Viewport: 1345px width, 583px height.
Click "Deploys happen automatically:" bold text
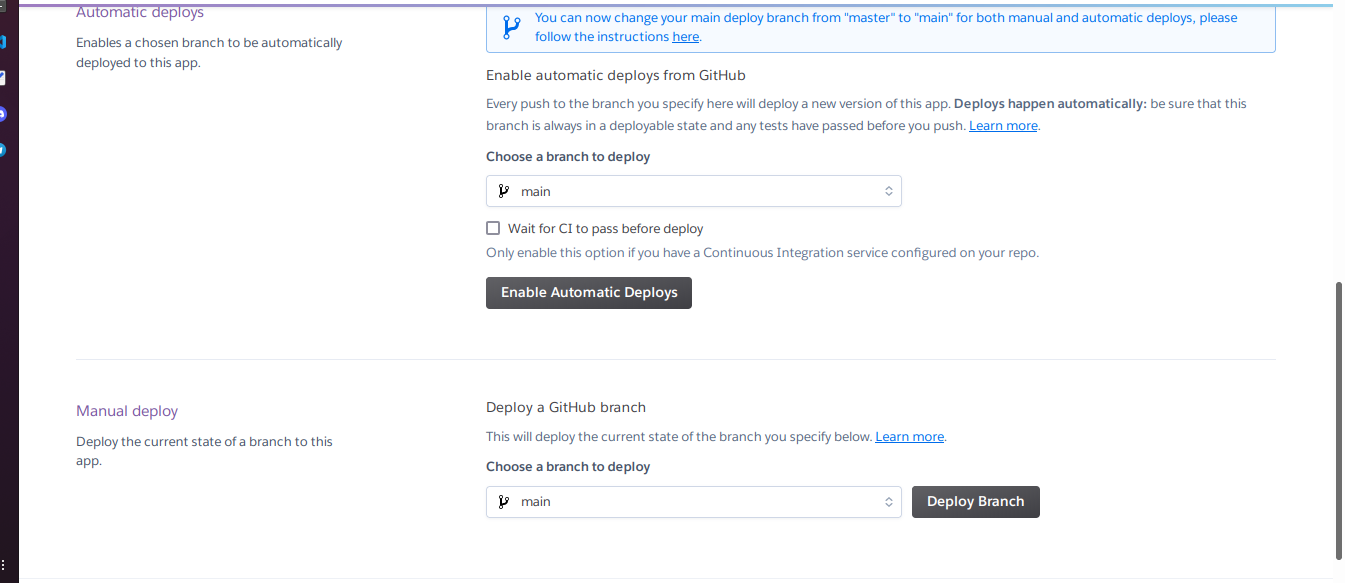point(1050,104)
